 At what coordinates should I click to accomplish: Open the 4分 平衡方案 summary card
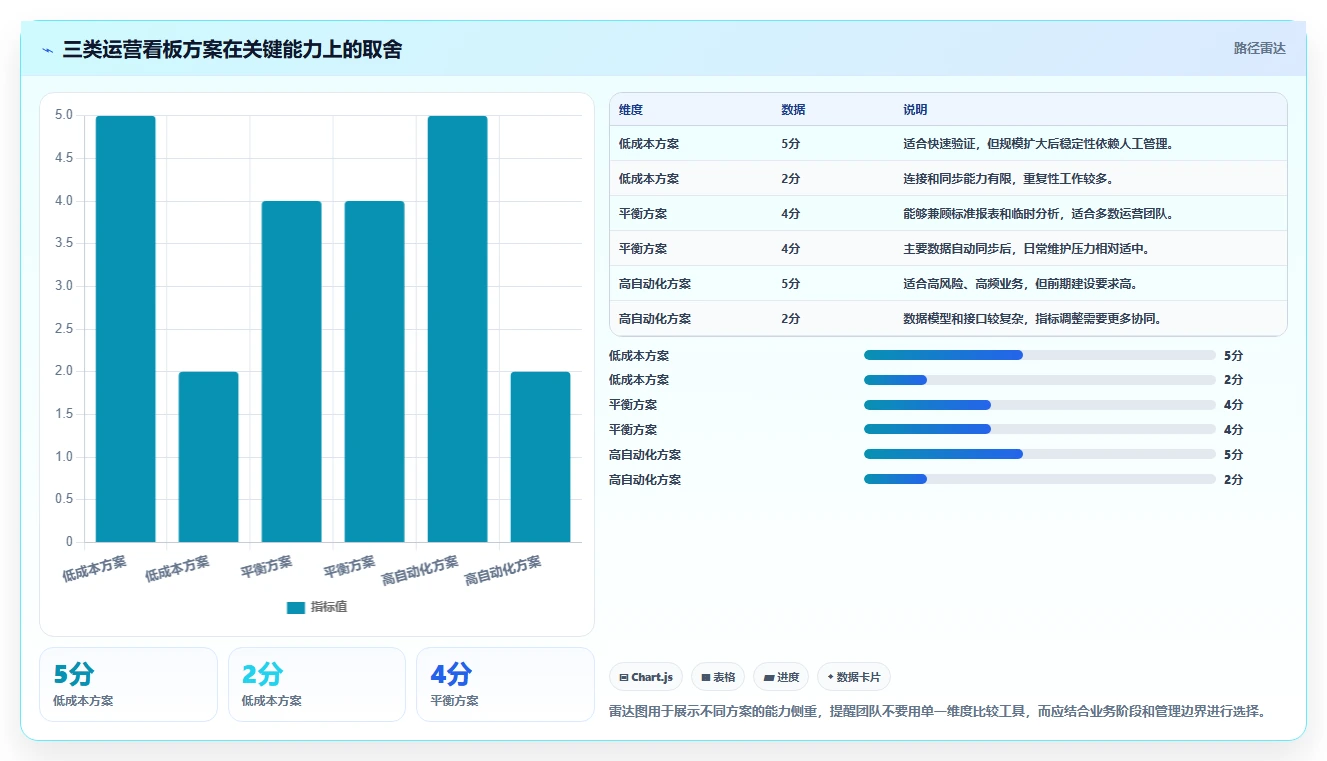505,684
